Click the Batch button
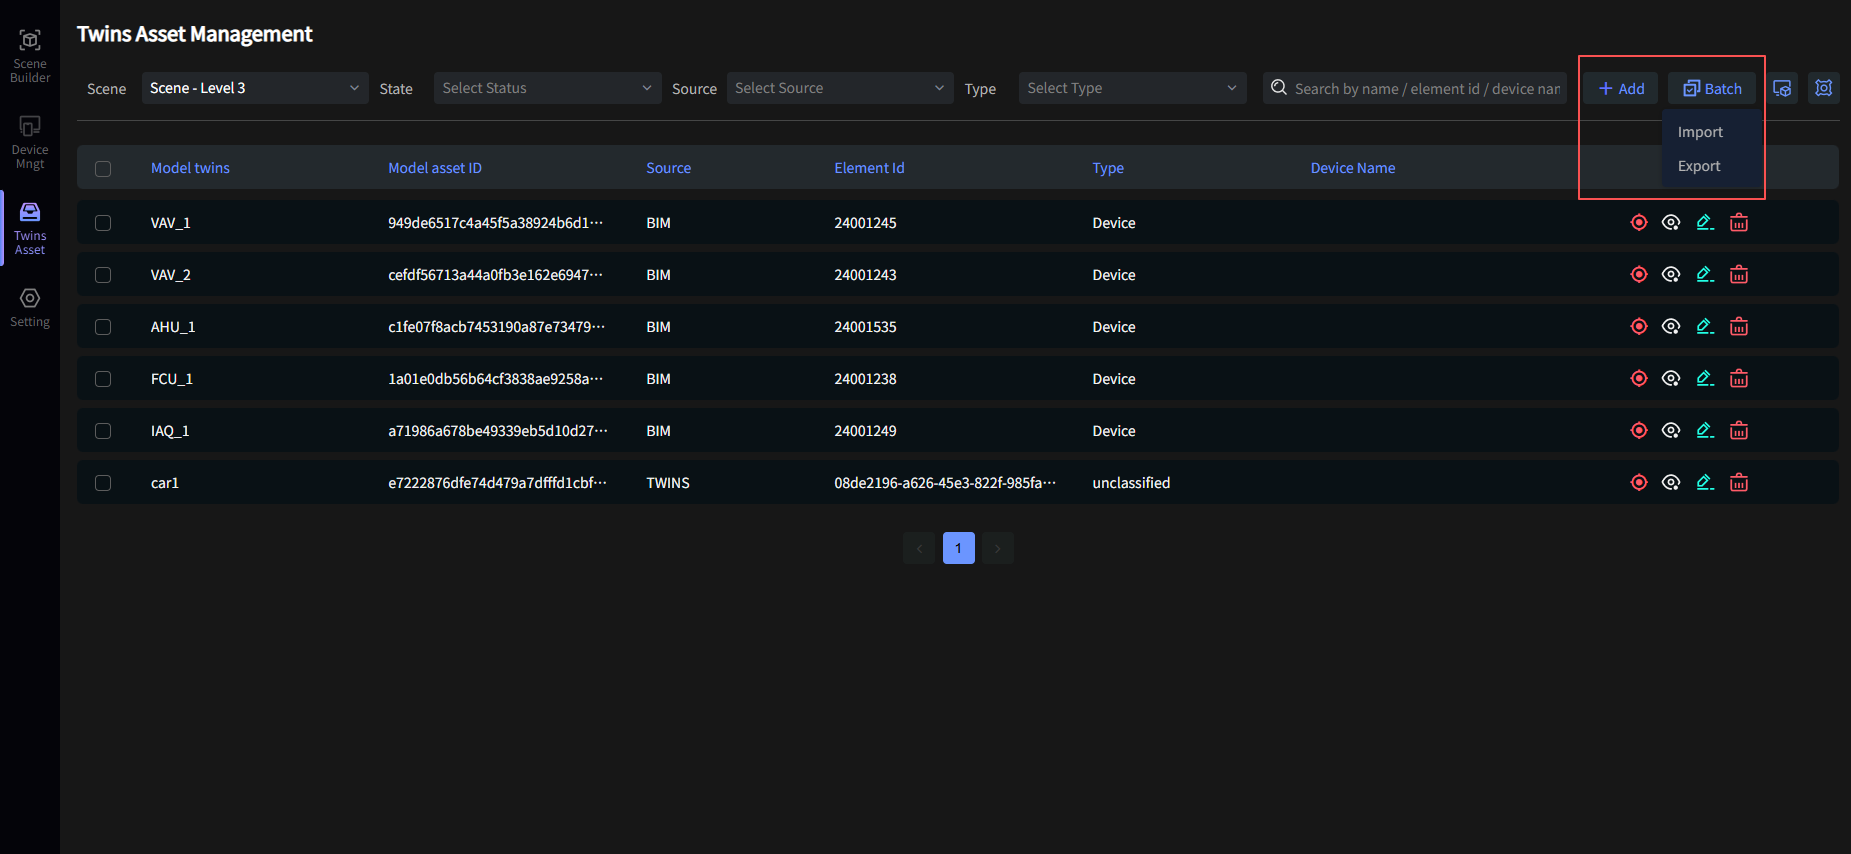The height and width of the screenshot is (854, 1851). point(1712,89)
